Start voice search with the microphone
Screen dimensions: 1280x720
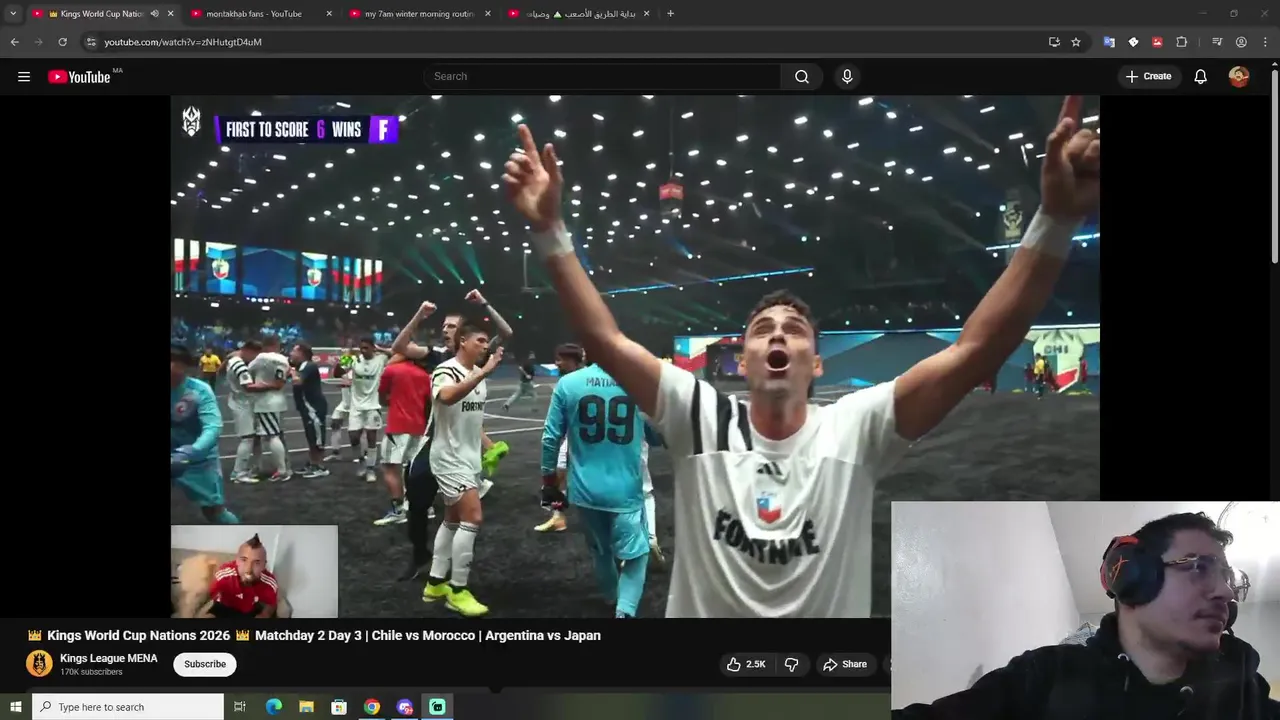pos(847,77)
